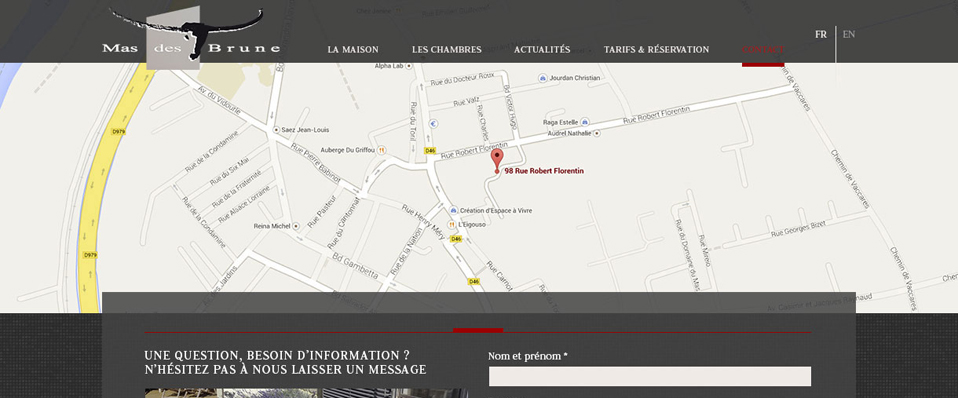
Task: Open the La Maison menu
Action: coord(353,50)
